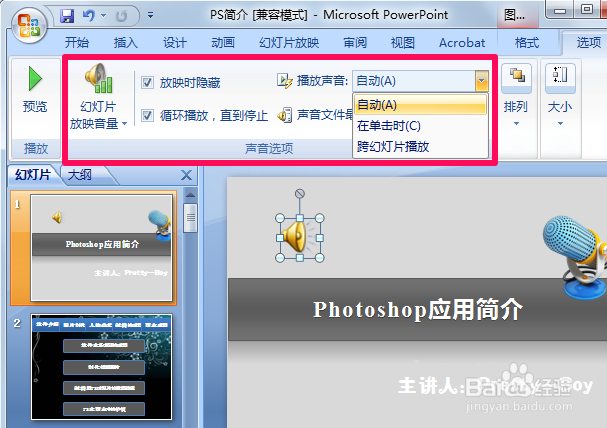
Task: Collapse the 播放声音 combo box arrow
Action: point(482,81)
